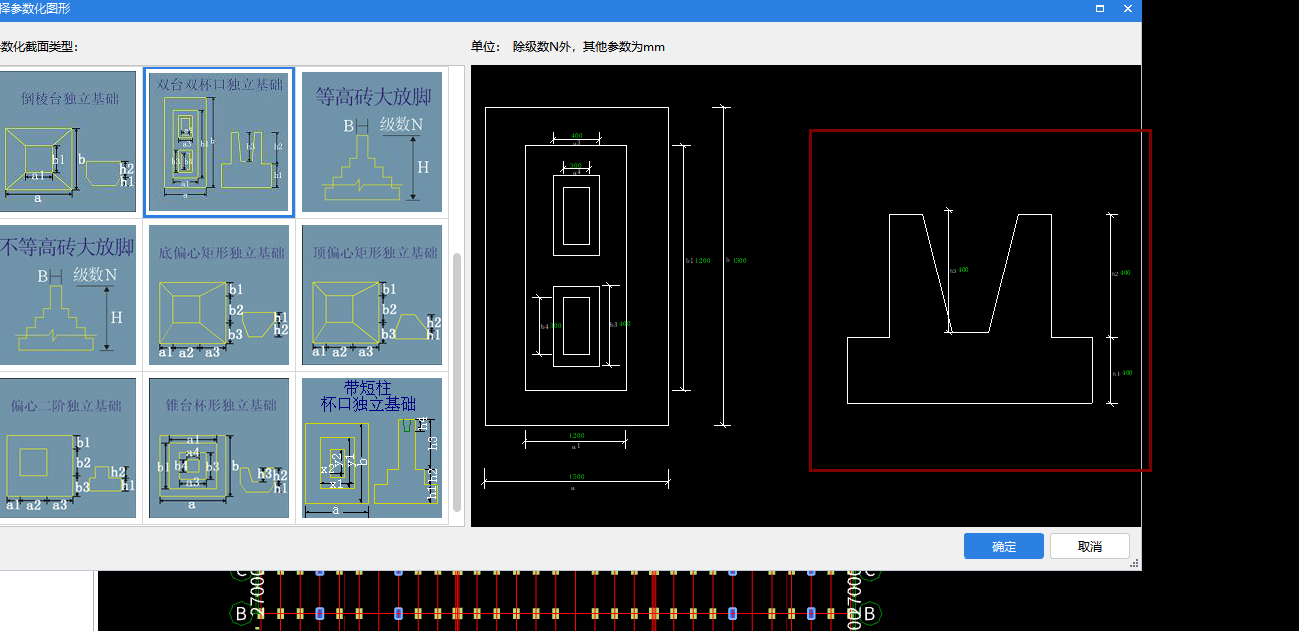1299x631 pixels.
Task: Edit the b1 value 1200 in preview
Action: [703, 260]
